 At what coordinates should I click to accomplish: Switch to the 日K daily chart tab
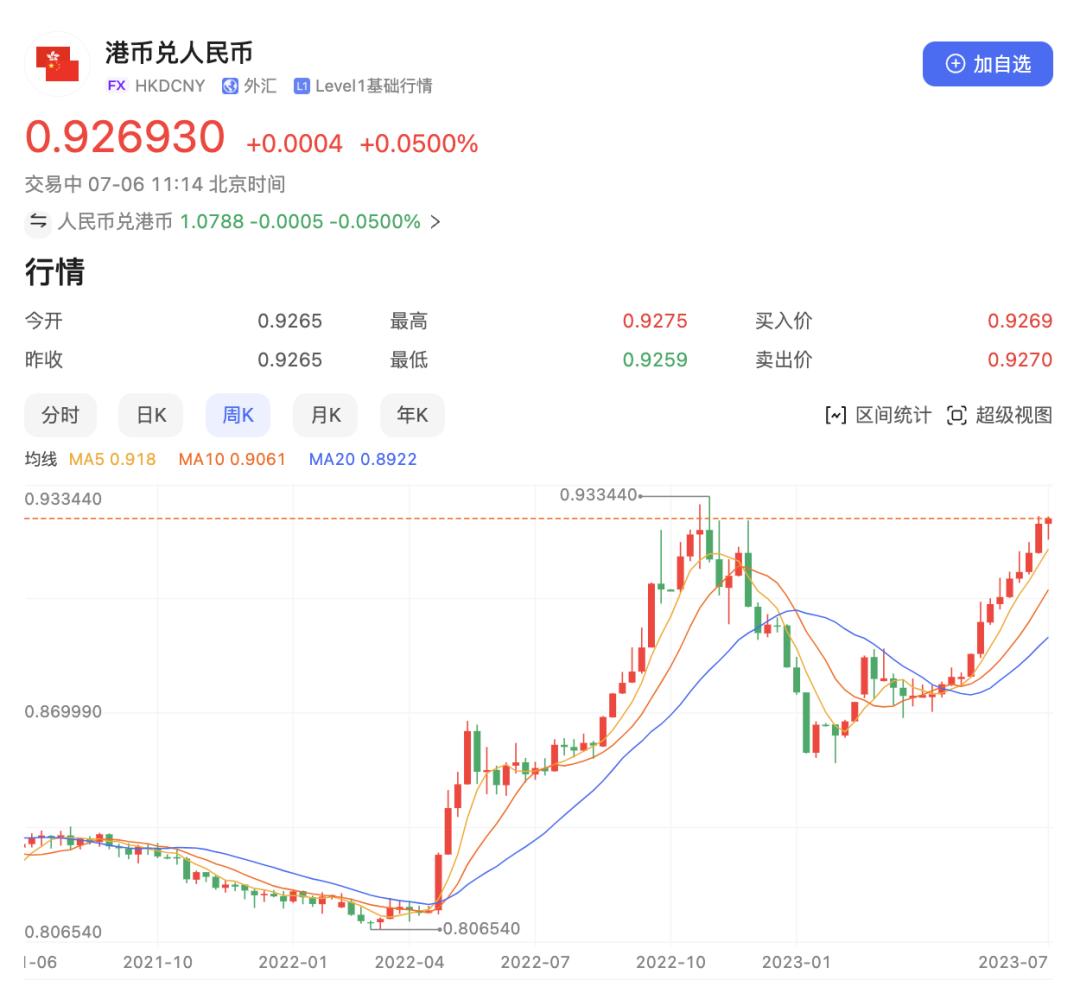pyautogui.click(x=150, y=415)
